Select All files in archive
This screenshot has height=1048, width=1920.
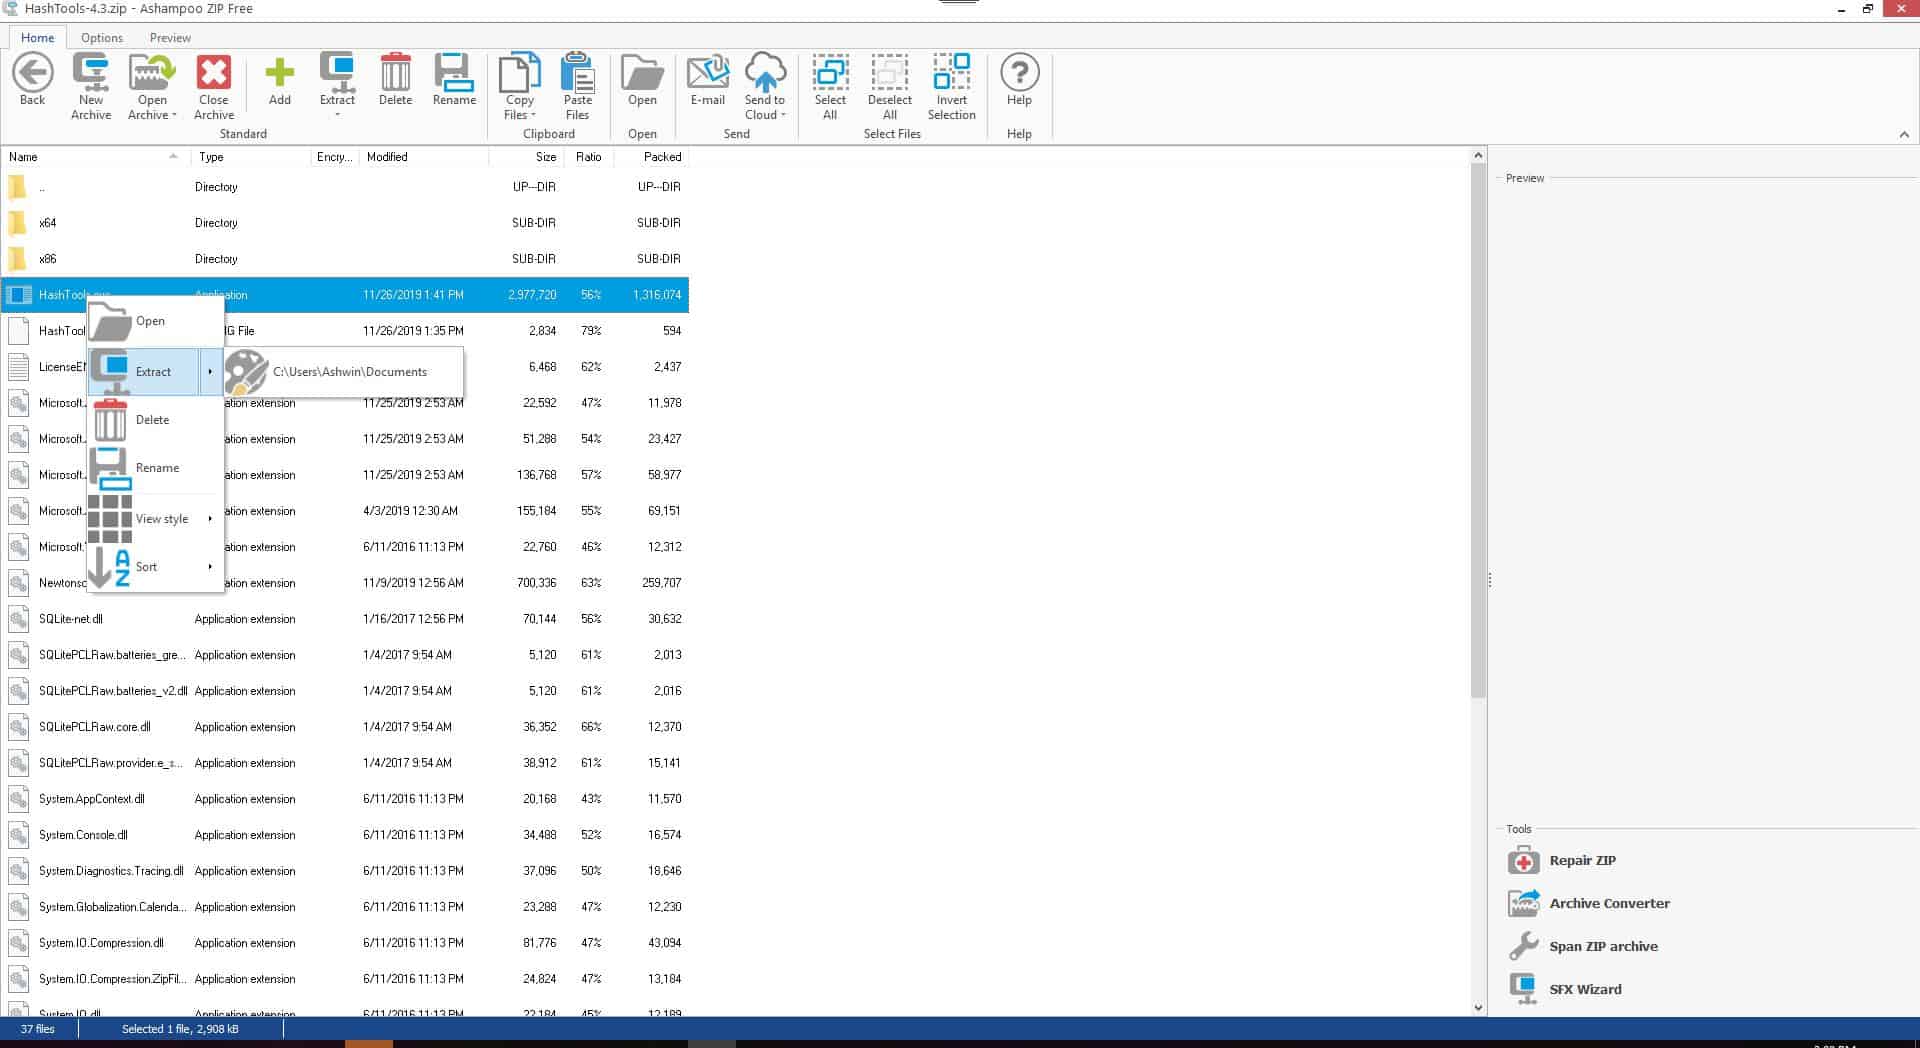830,87
